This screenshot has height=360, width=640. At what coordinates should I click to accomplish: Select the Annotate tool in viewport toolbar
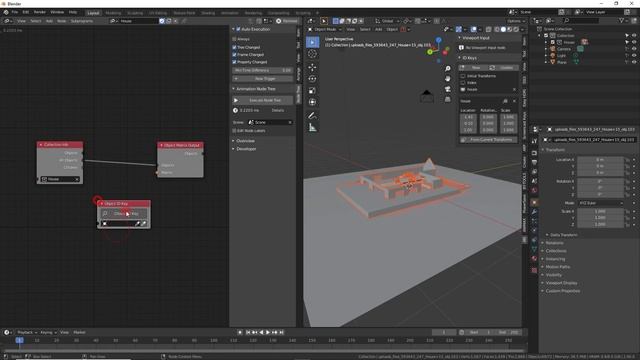tap(312, 116)
